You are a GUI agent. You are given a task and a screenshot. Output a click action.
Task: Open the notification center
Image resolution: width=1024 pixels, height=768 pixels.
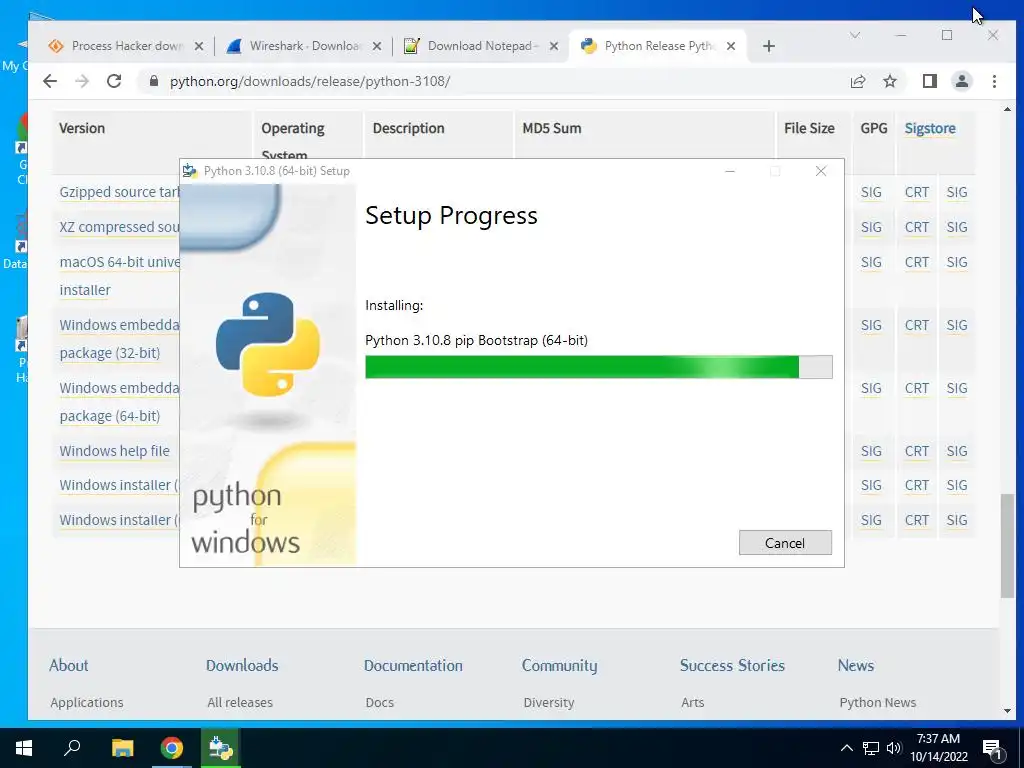click(992, 749)
